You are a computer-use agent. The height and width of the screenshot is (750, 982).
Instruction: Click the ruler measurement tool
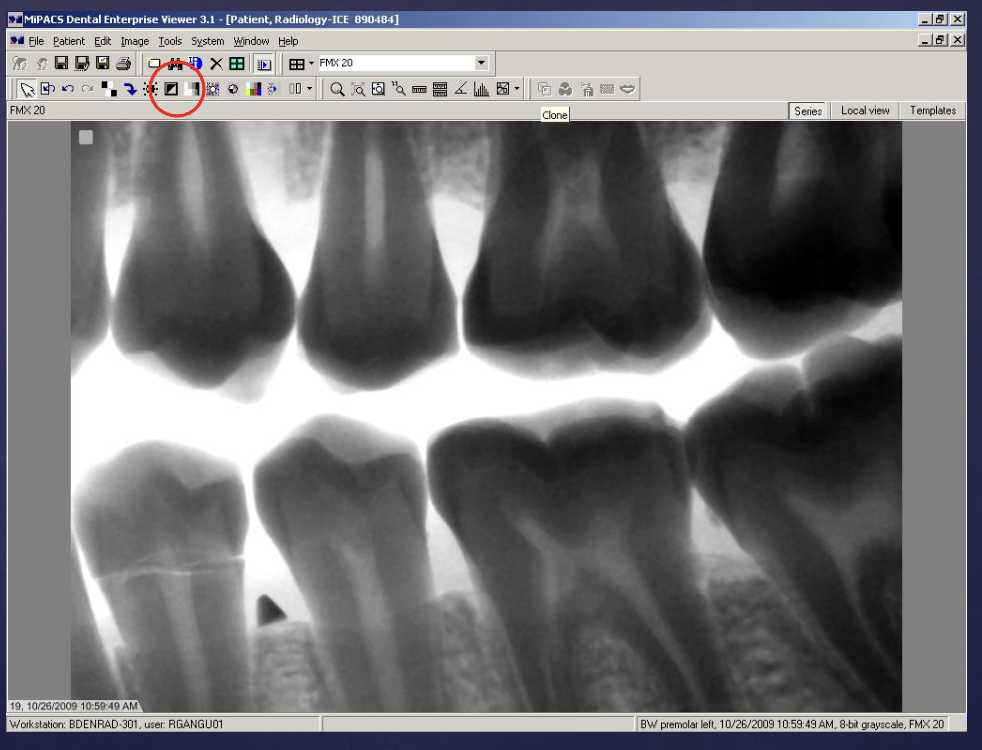click(x=419, y=89)
